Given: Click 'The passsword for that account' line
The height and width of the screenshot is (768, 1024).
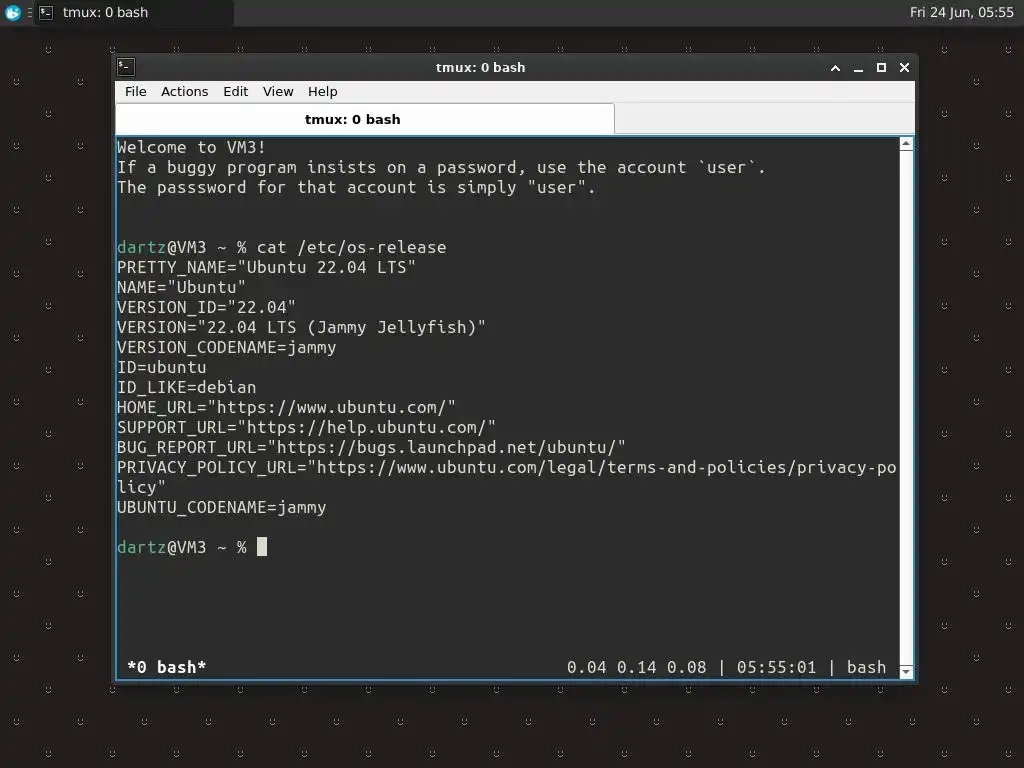Looking at the screenshot, I should click(356, 187).
